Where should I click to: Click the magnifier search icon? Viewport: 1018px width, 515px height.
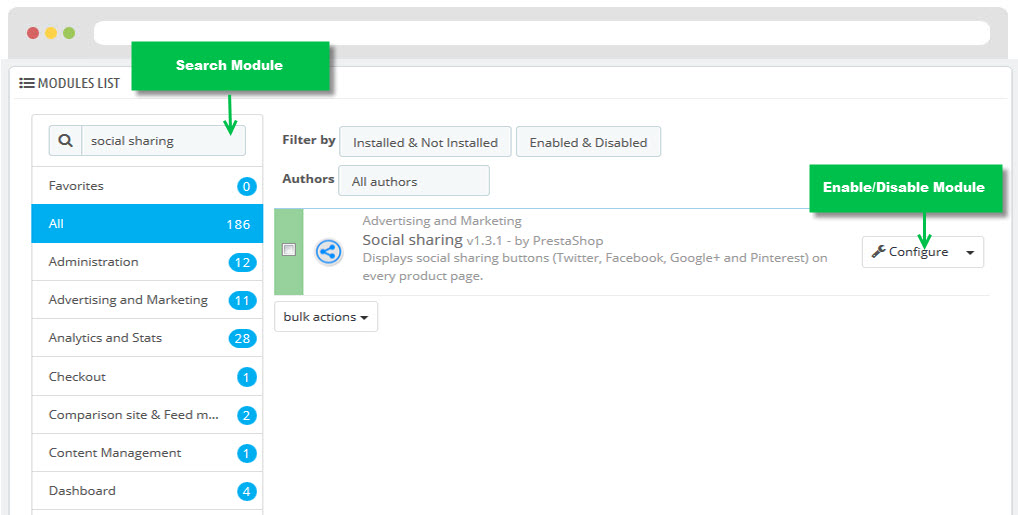coord(66,140)
